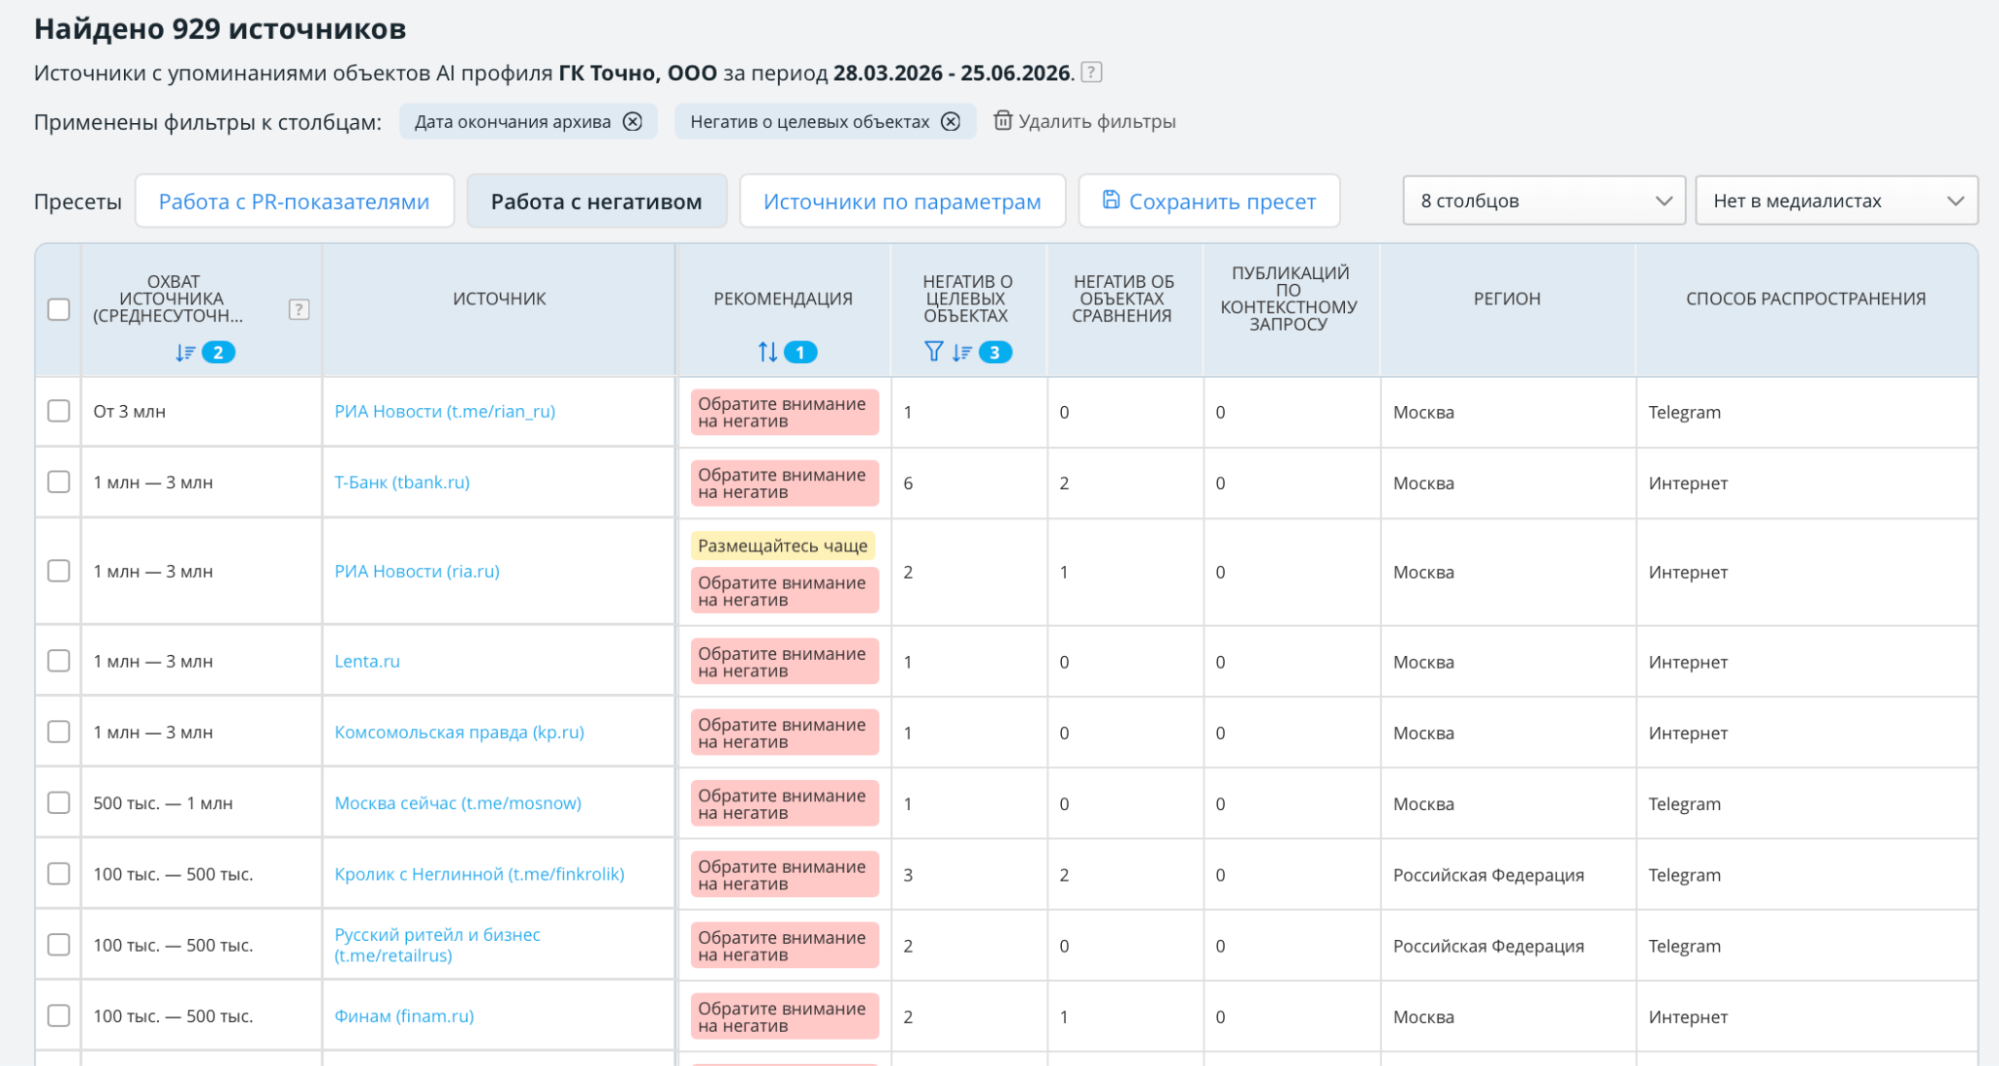Open the 'Нет в медиалистах' dropdown
Screen dimensions: 1999x1066
click(x=1837, y=201)
